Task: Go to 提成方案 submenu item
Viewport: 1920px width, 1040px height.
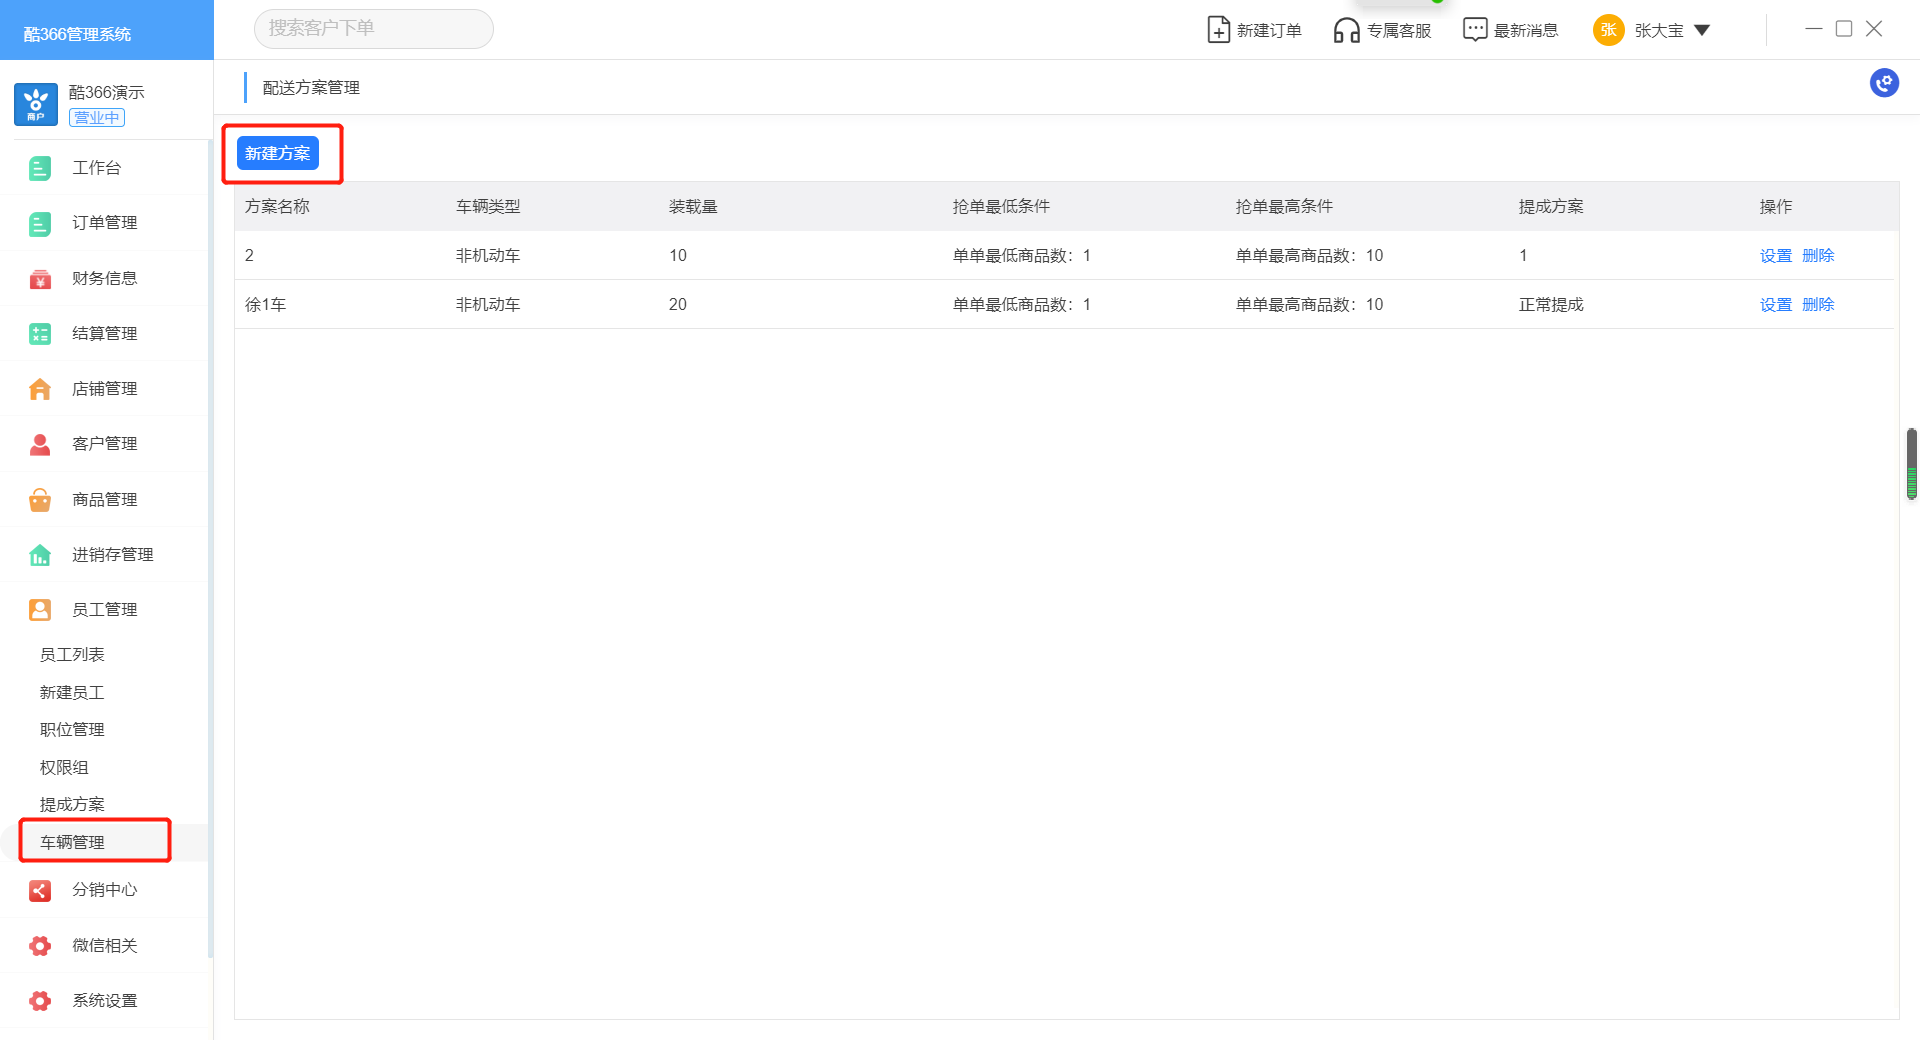Action: [72, 804]
